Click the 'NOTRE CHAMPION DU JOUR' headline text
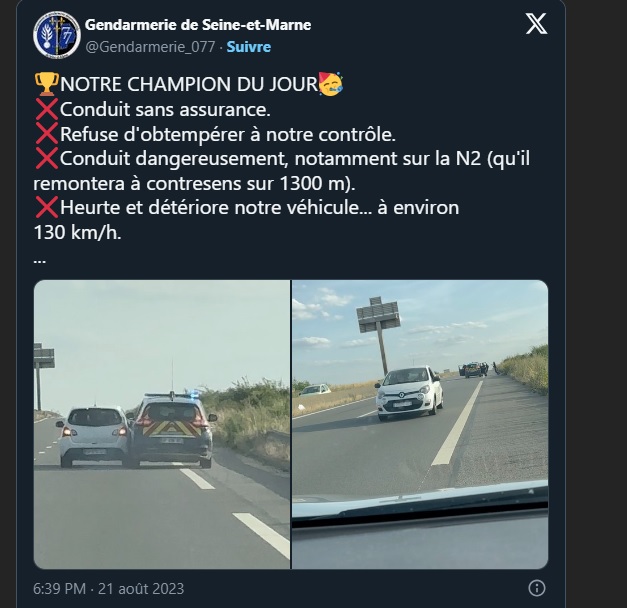 click(188, 85)
